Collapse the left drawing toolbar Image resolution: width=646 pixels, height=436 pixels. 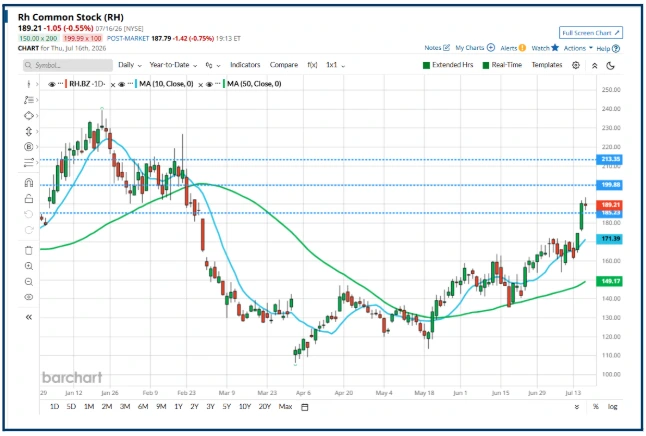coord(28,317)
